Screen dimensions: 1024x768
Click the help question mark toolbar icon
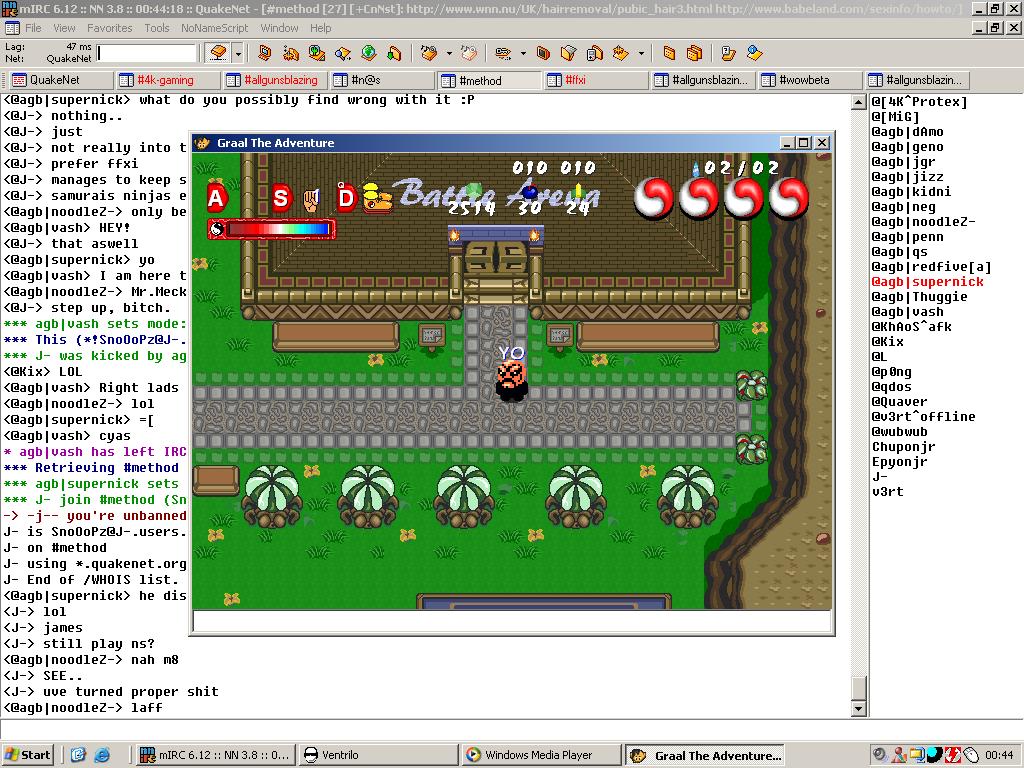728,53
